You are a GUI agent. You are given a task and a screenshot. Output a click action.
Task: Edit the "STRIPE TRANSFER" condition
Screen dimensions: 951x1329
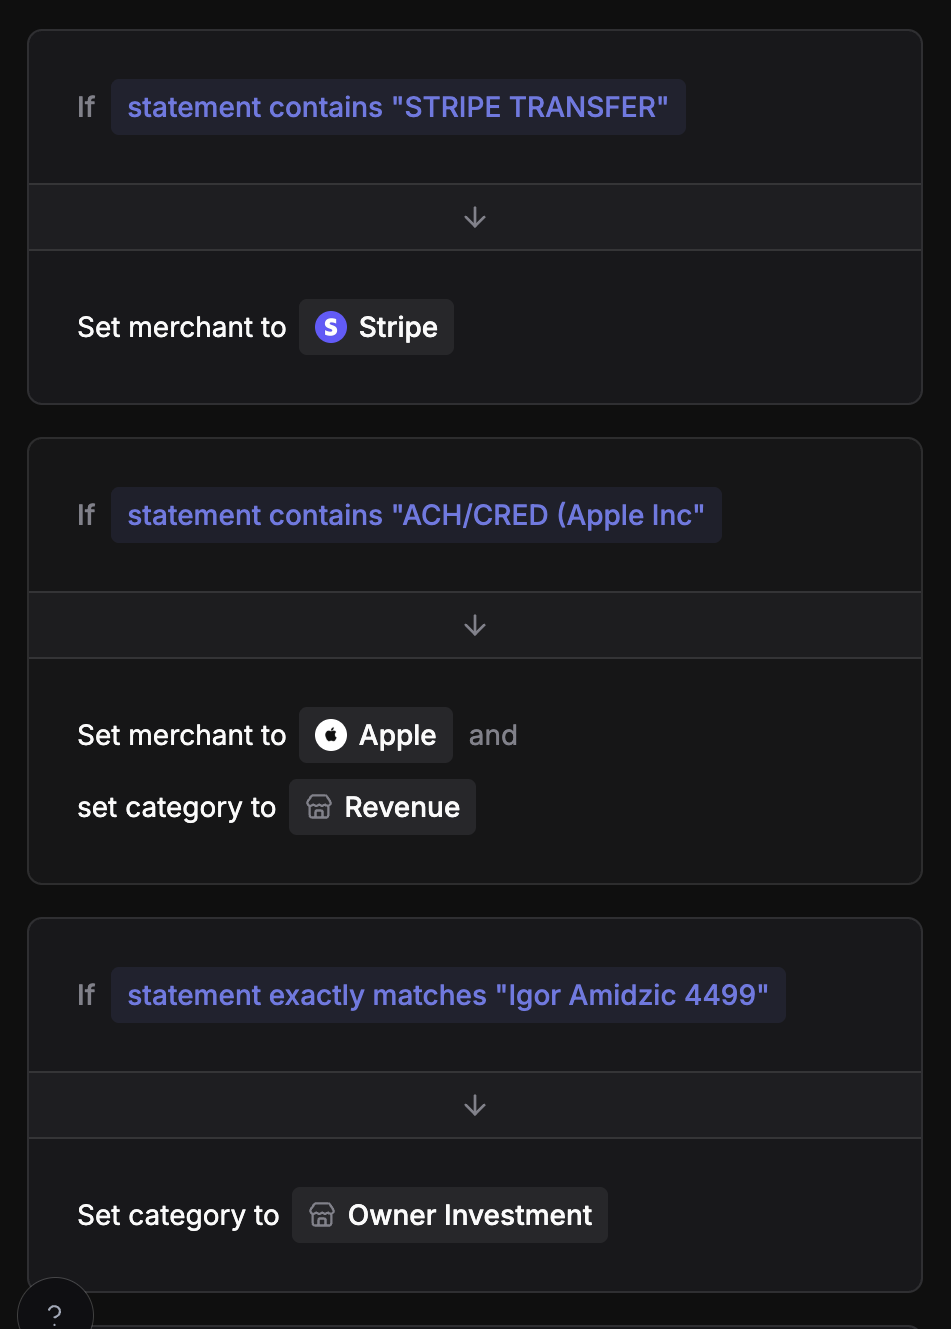[399, 107]
